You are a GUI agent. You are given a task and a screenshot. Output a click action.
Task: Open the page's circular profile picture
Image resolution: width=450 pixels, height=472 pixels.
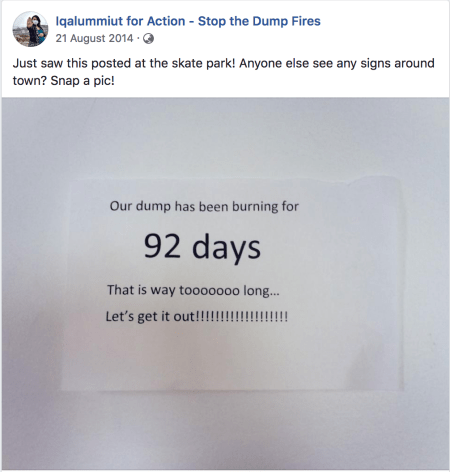click(x=30, y=29)
